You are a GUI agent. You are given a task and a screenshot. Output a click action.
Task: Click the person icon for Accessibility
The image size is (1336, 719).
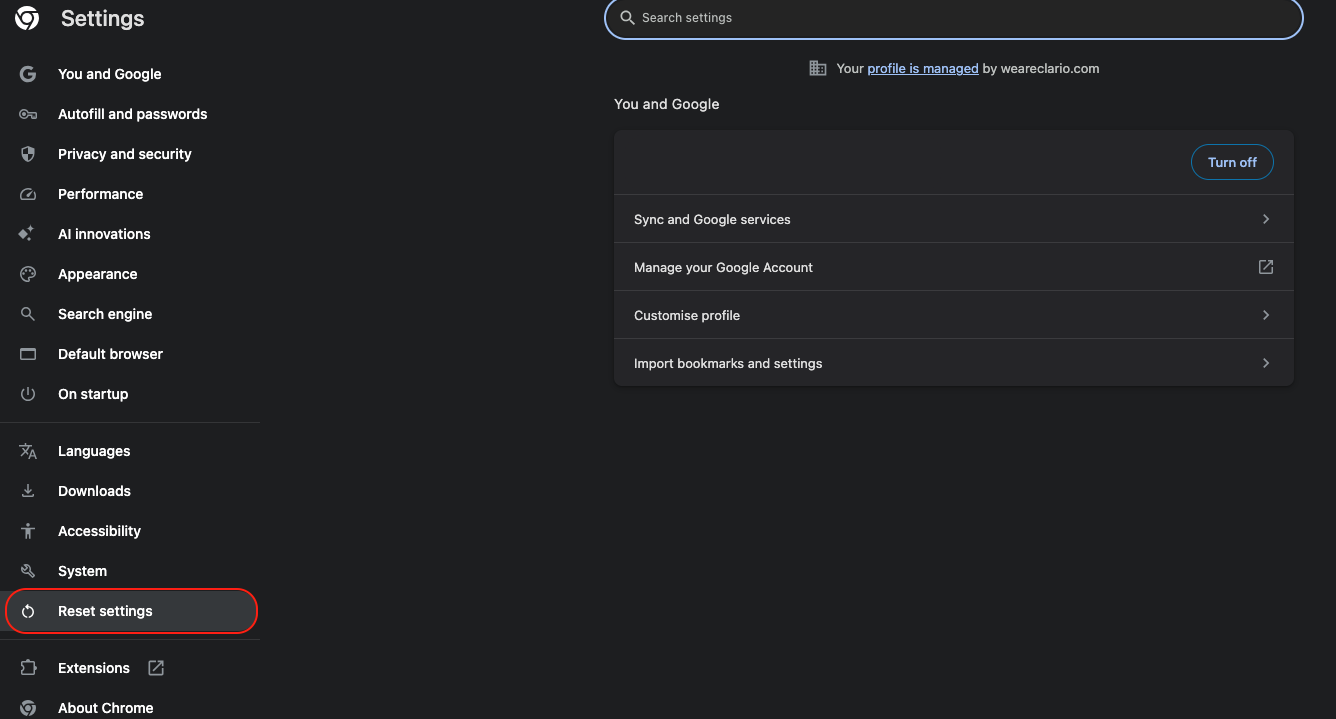[28, 531]
